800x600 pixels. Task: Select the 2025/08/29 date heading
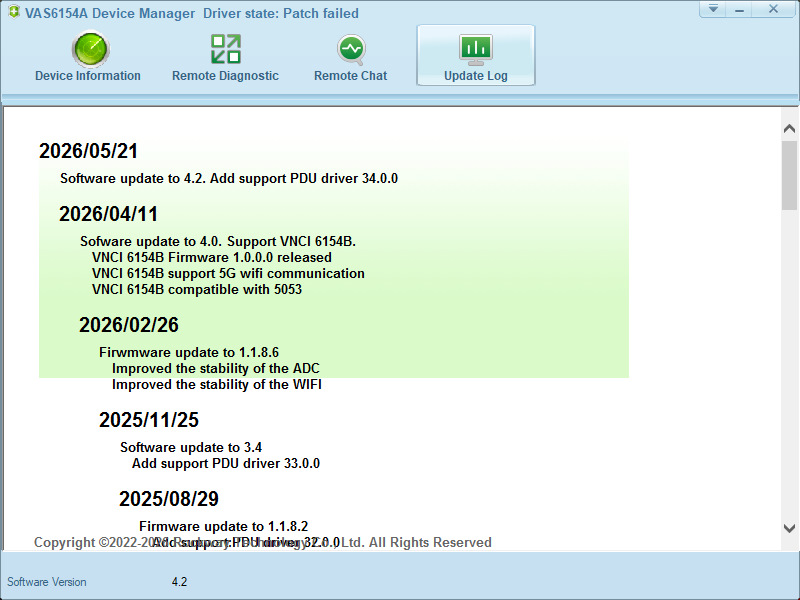(169, 499)
